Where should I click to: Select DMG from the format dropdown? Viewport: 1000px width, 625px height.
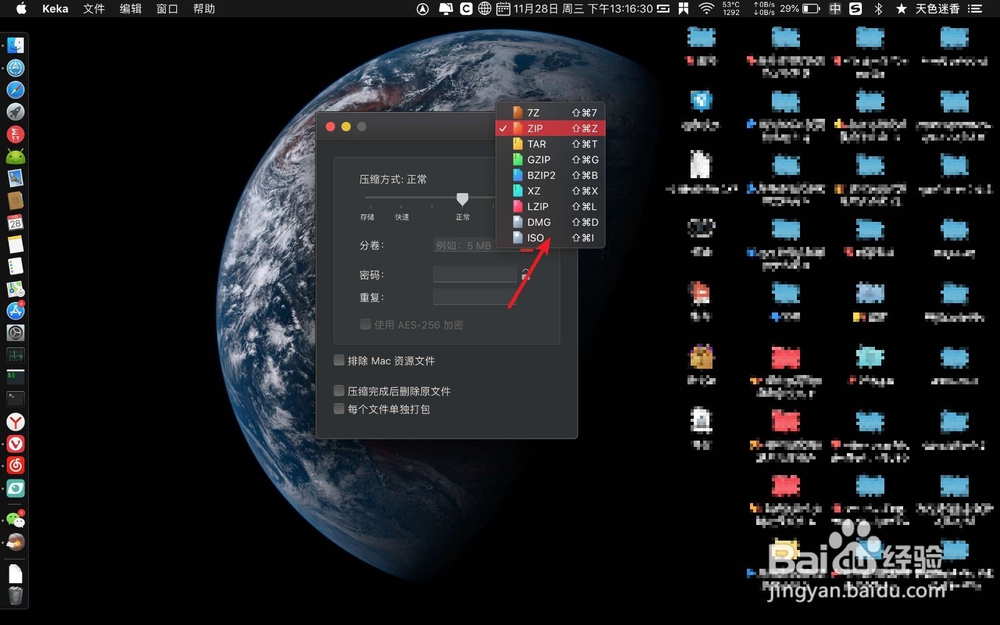coord(540,222)
